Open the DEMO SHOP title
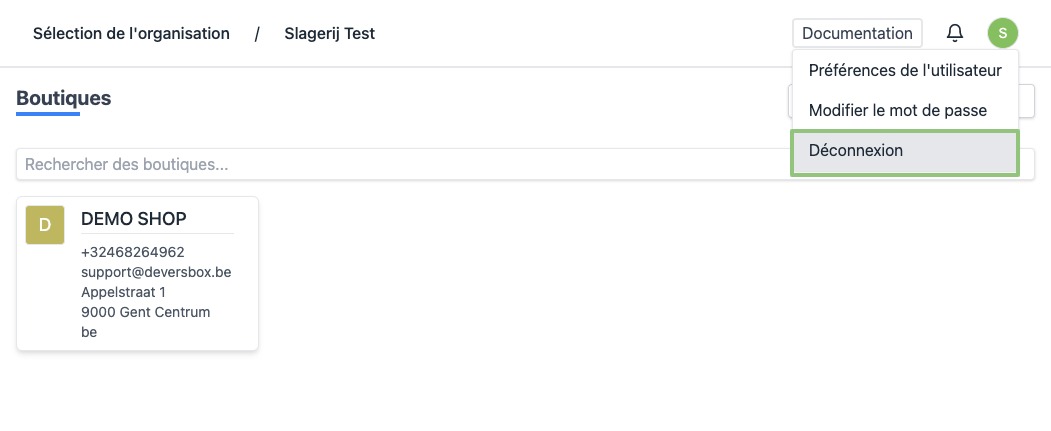The width and height of the screenshot is (1051, 431). pyautogui.click(x=133, y=219)
